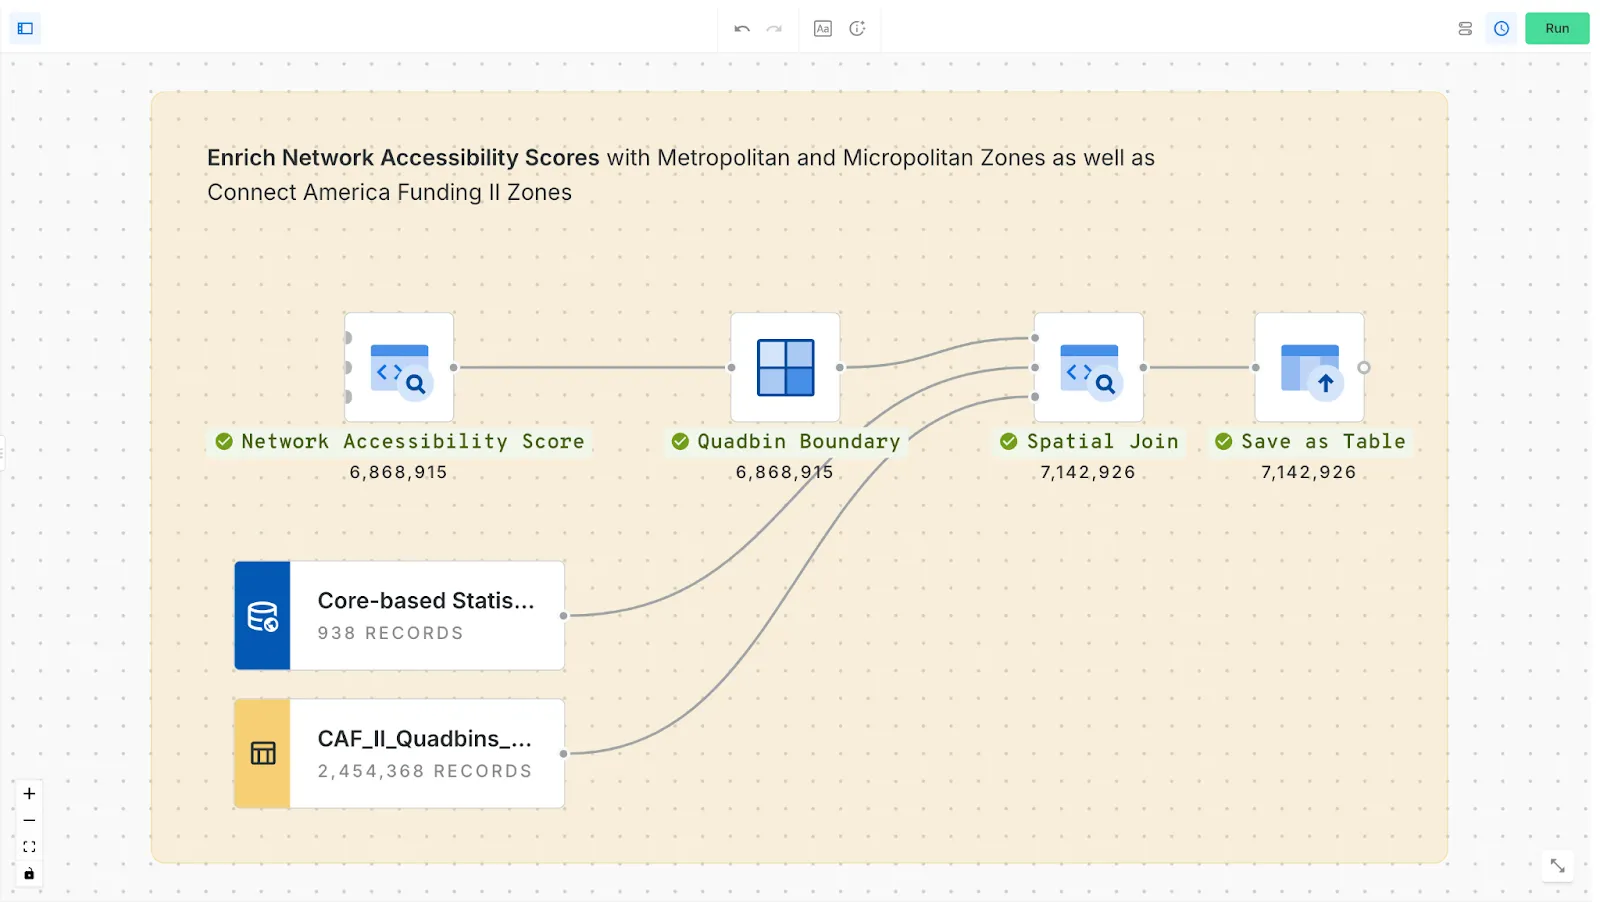Image resolution: width=1600 pixels, height=903 pixels.
Task: Open the workflow version history clock
Action: click(1500, 28)
